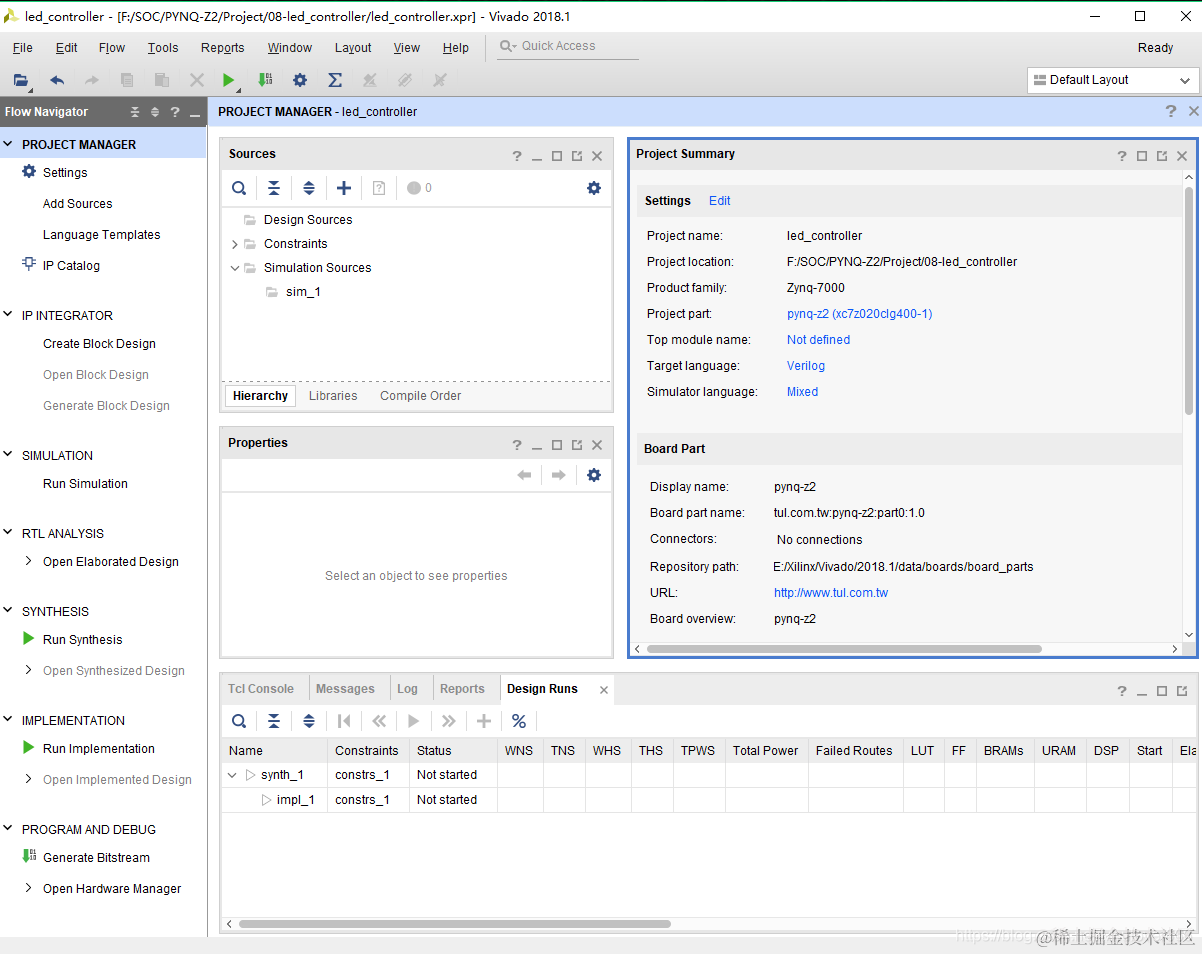1202x954 pixels.
Task: Switch to Libraries tab in Sources
Action: point(333,396)
